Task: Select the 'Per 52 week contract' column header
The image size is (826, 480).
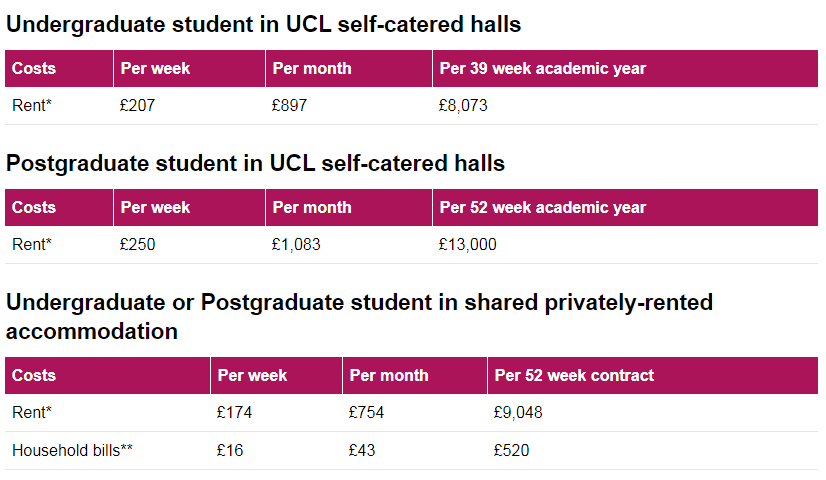Action: coord(574,376)
